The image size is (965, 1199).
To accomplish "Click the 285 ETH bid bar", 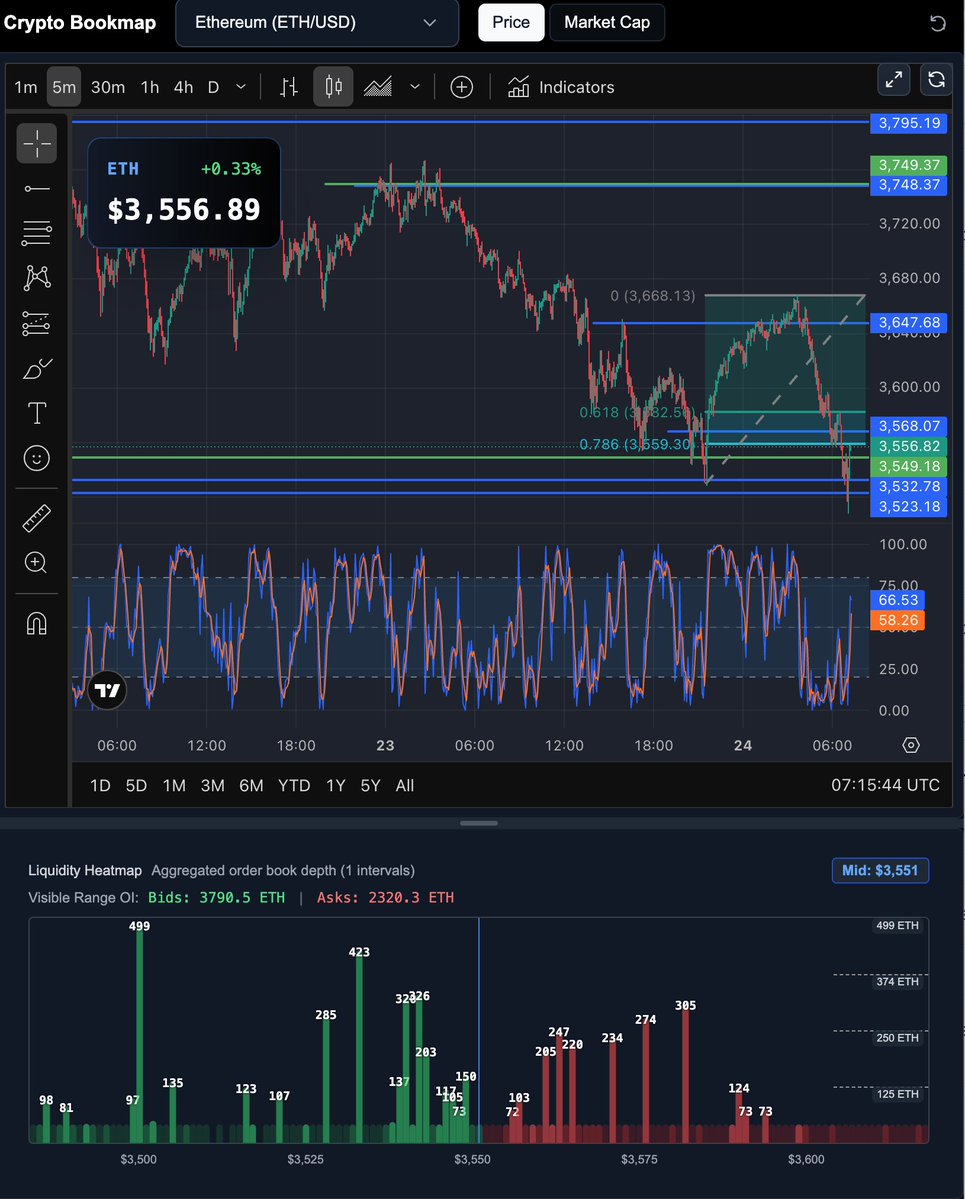I will (x=326, y=1081).
